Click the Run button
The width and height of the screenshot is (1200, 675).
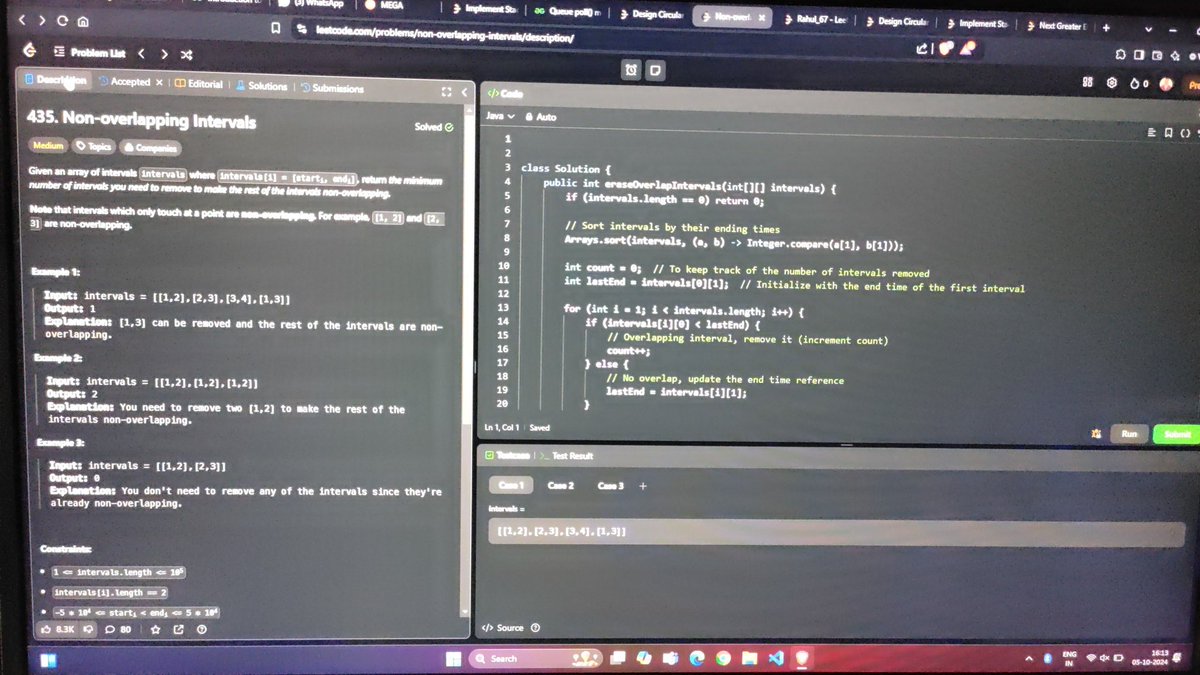1128,434
